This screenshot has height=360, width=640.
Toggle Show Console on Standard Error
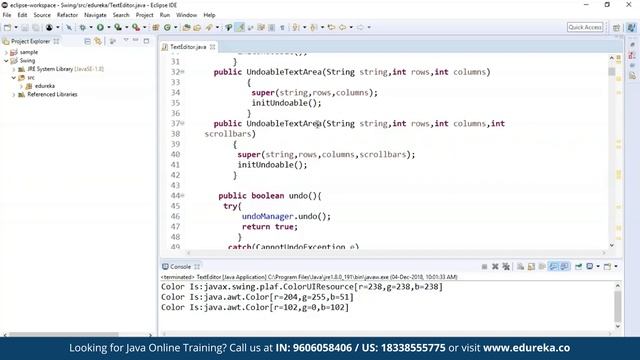pyautogui.click(x=564, y=267)
